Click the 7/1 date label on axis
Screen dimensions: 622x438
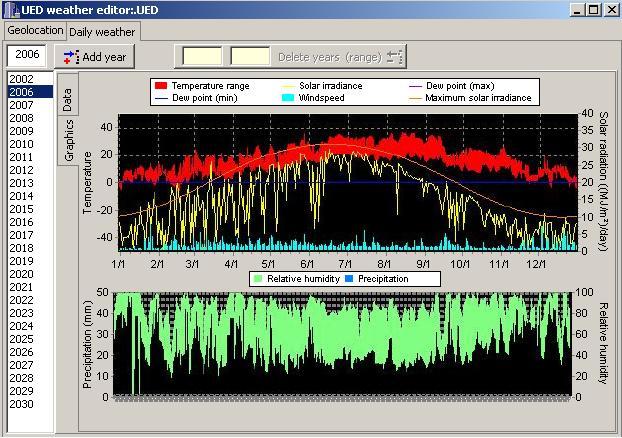click(x=345, y=264)
